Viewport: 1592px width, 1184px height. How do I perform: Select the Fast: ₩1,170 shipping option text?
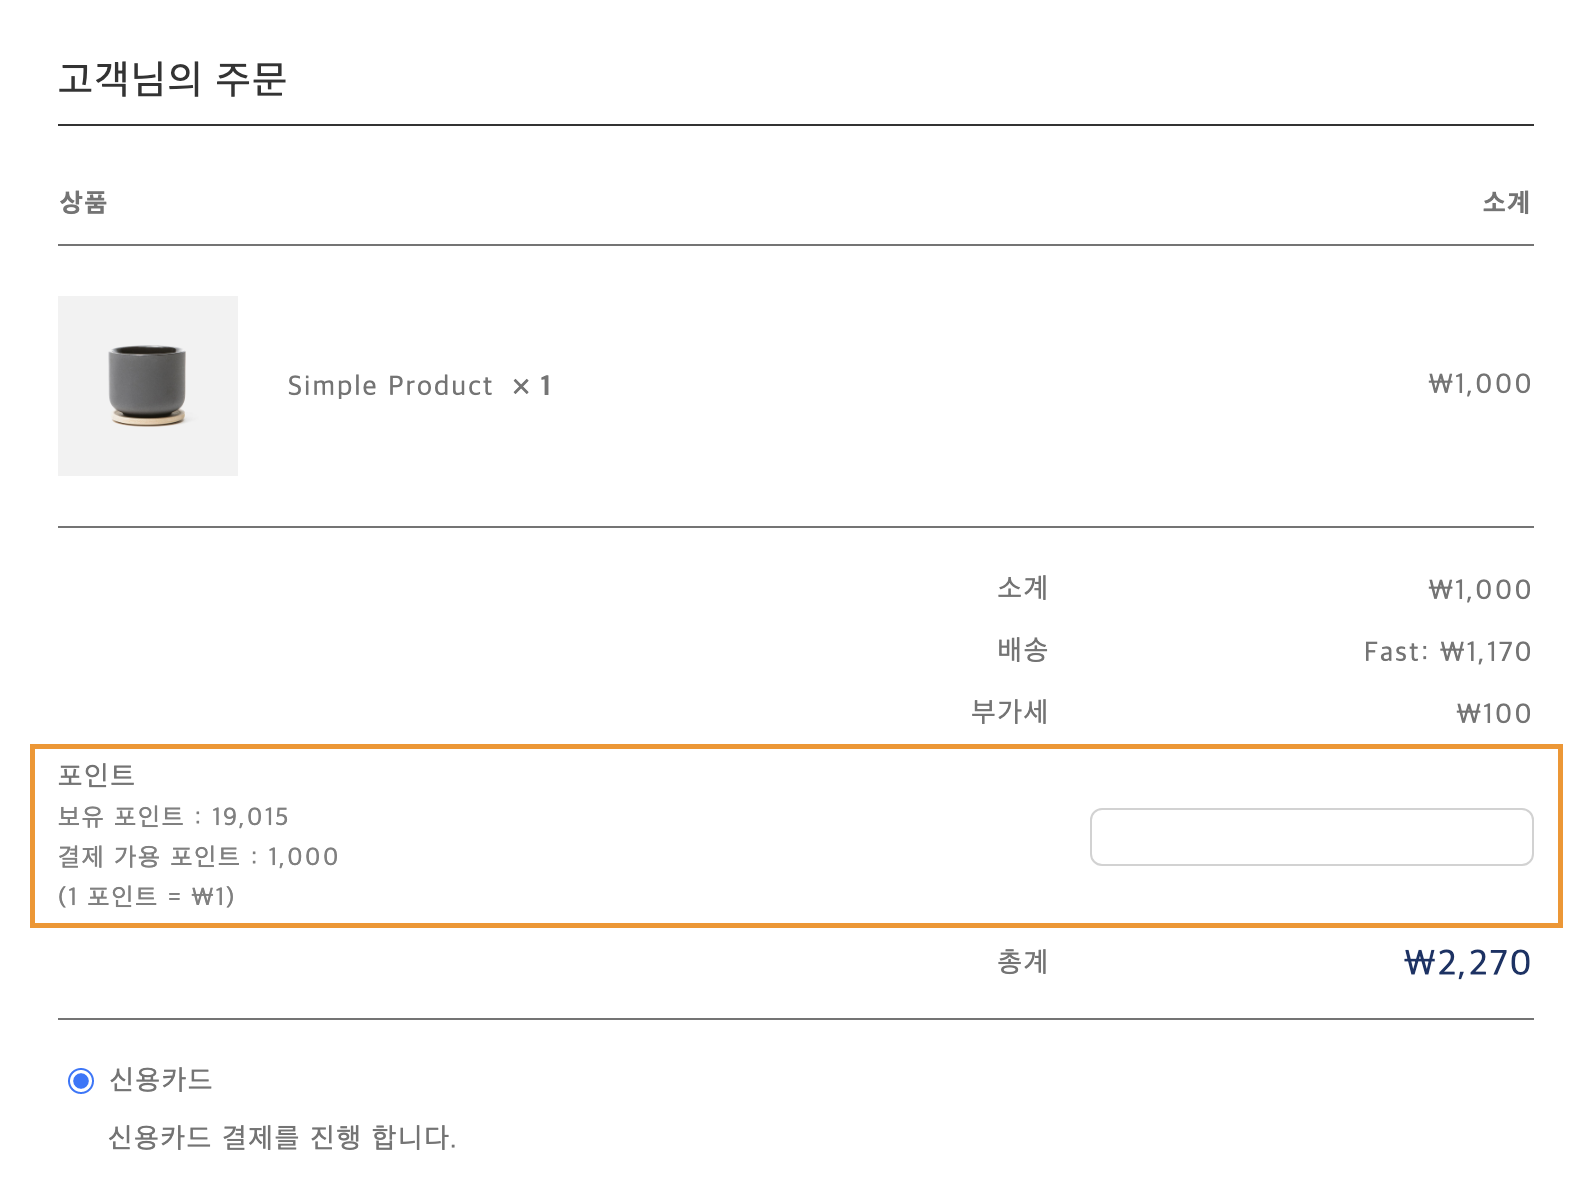tap(1447, 652)
